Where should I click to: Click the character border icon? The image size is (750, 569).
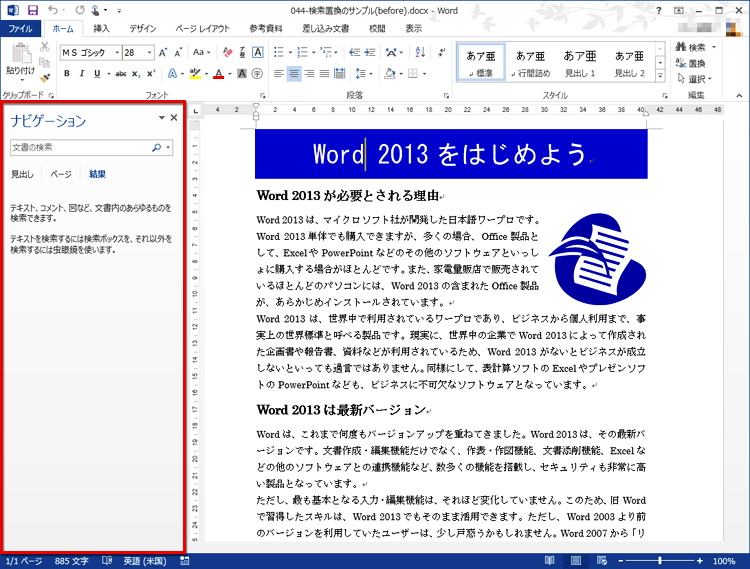pos(257,52)
